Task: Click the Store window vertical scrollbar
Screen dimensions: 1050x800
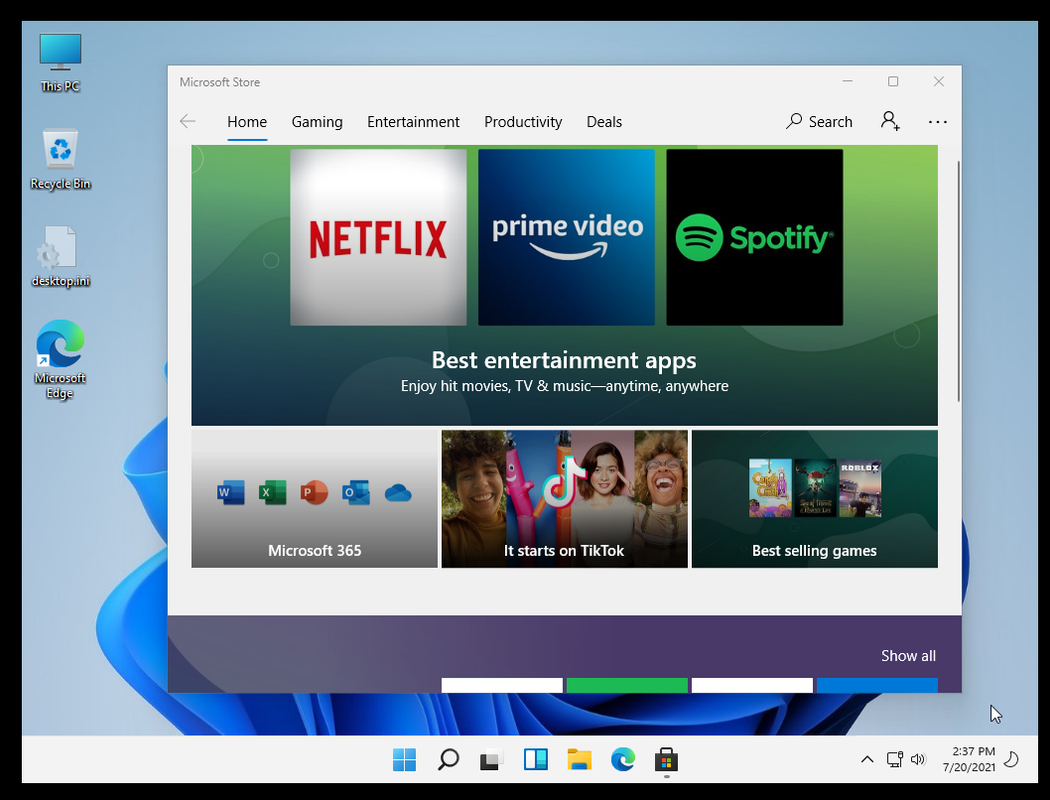Action: [958, 281]
